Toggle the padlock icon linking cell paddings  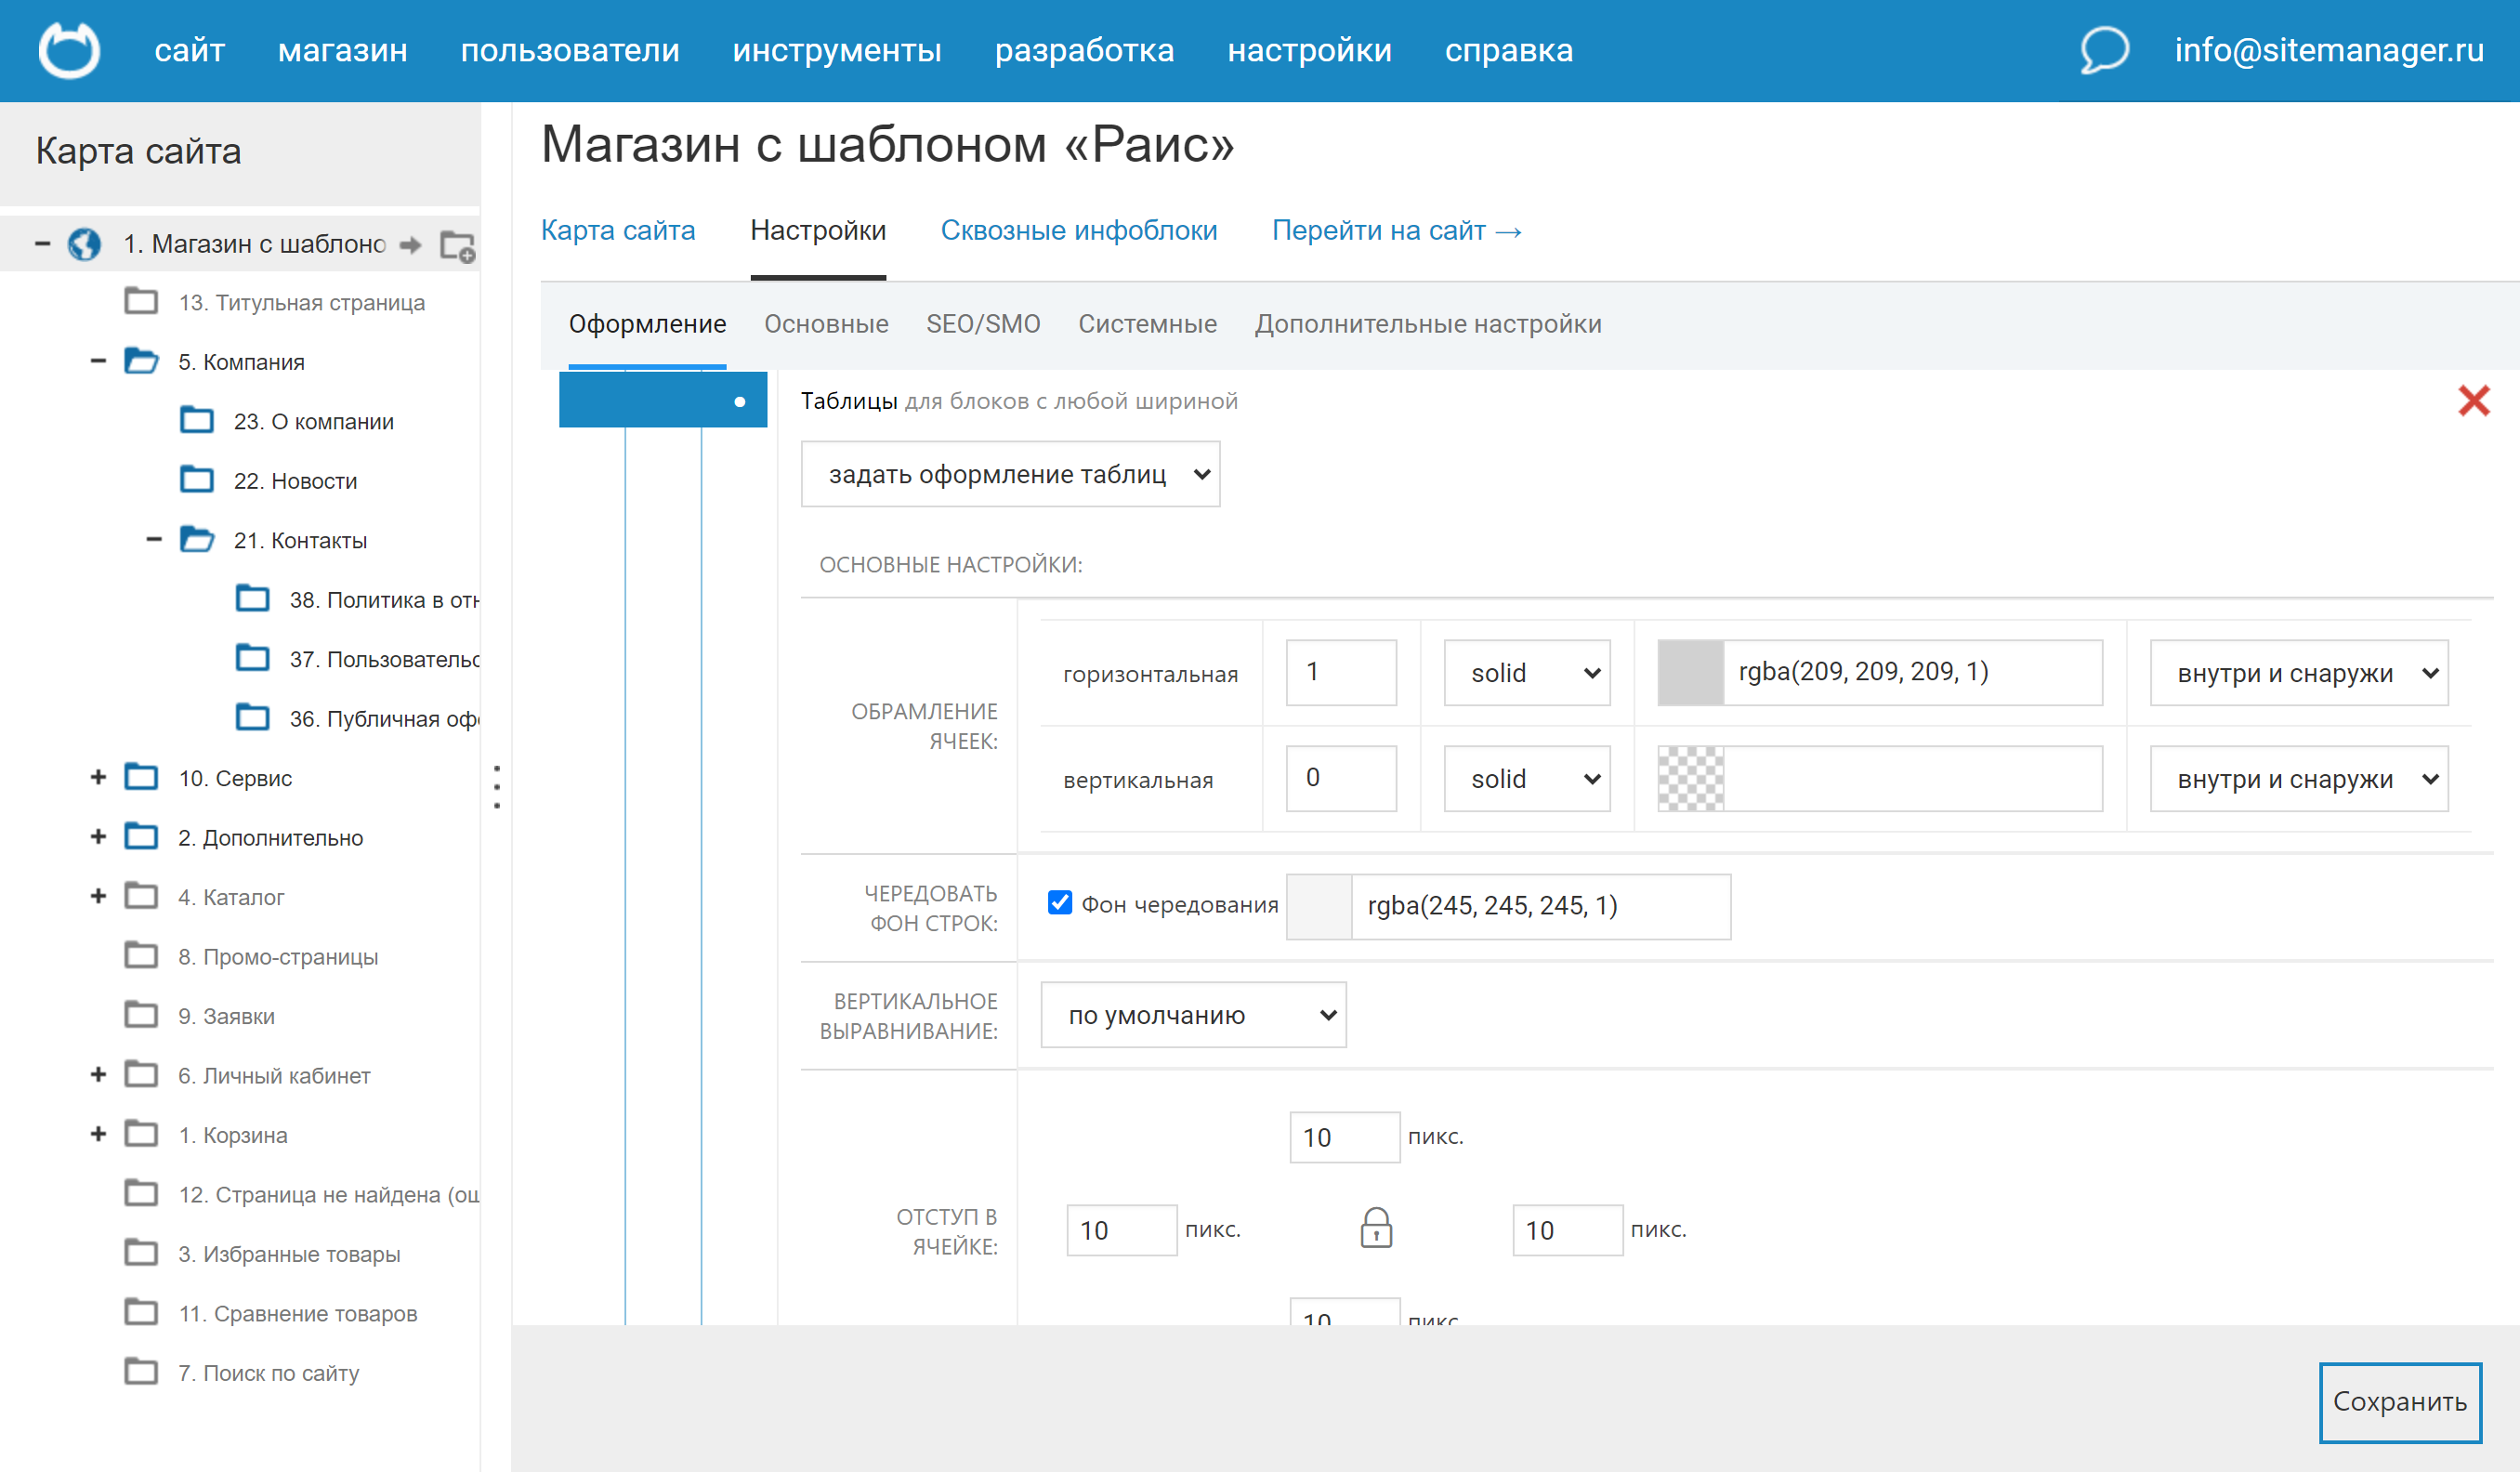[x=1376, y=1228]
